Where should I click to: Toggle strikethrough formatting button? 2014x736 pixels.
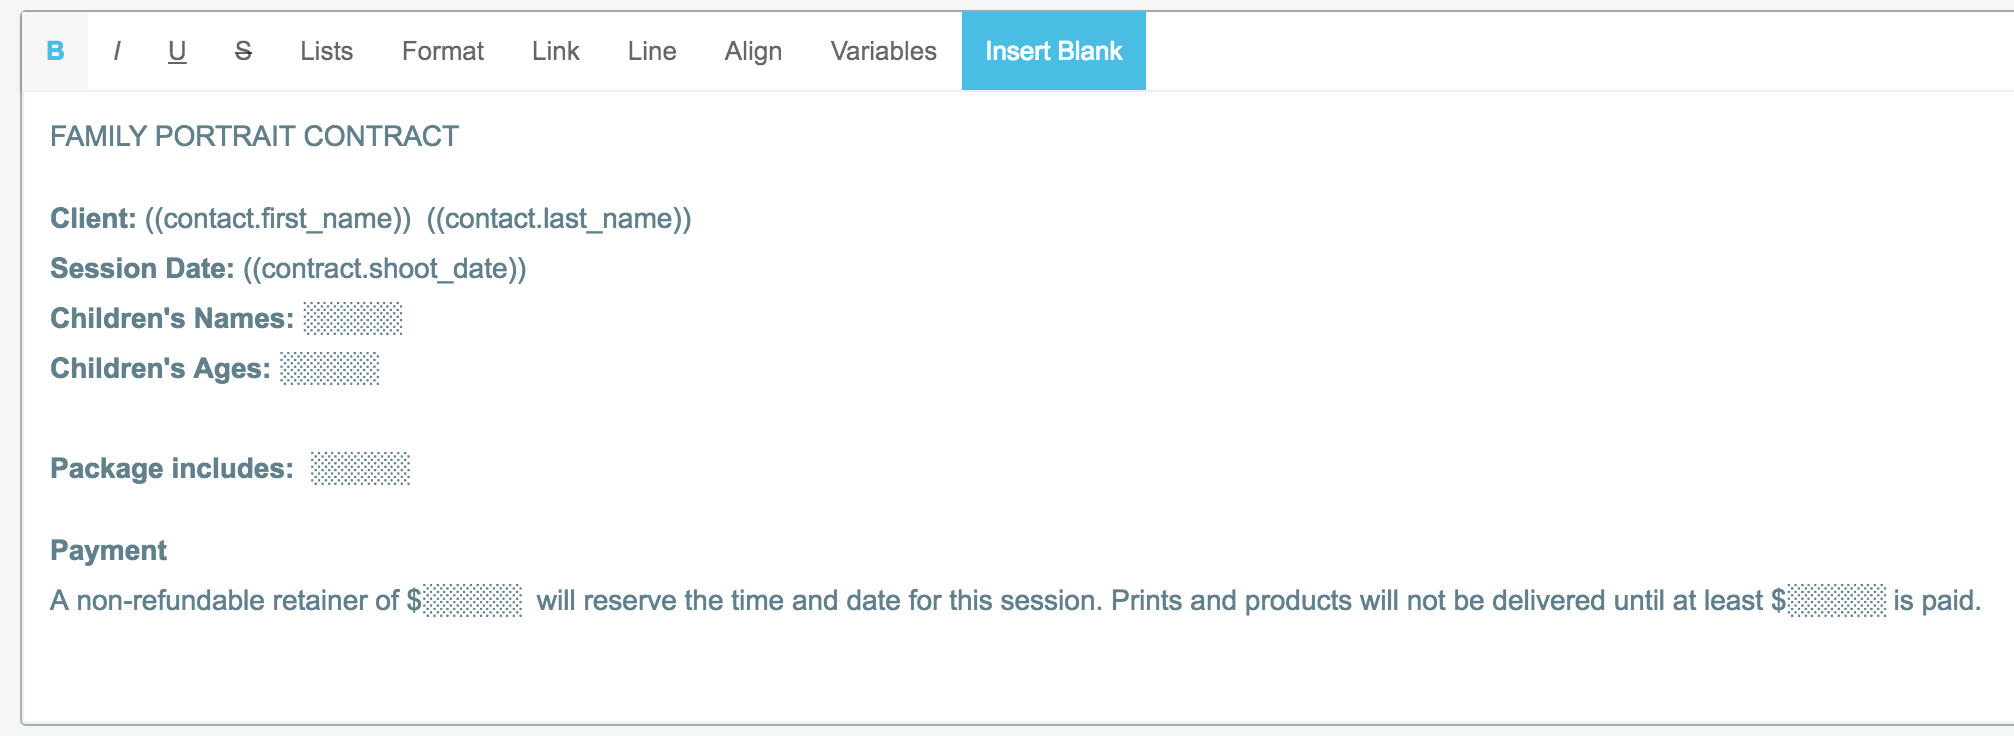point(243,51)
